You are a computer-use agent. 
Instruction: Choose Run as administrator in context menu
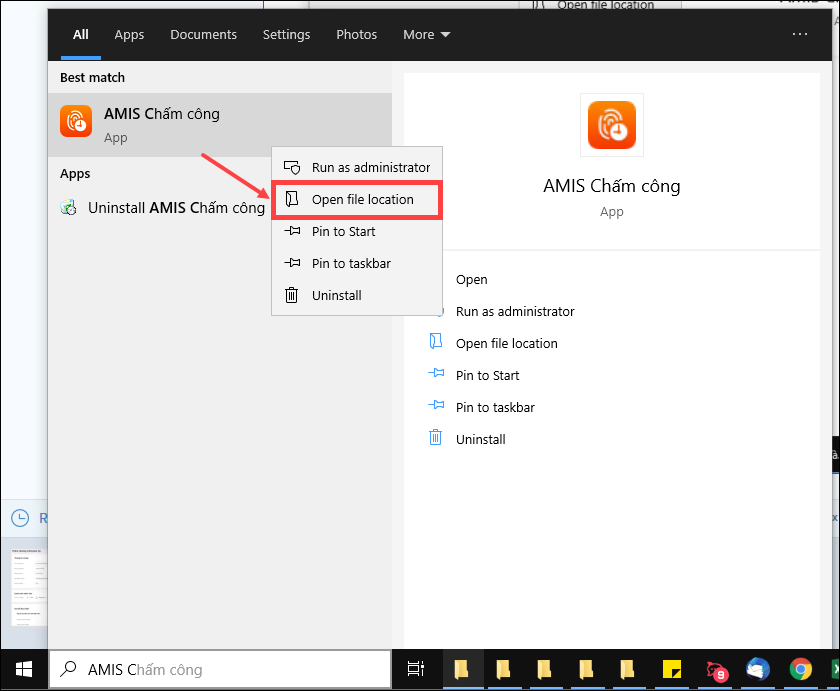pyautogui.click(x=370, y=167)
